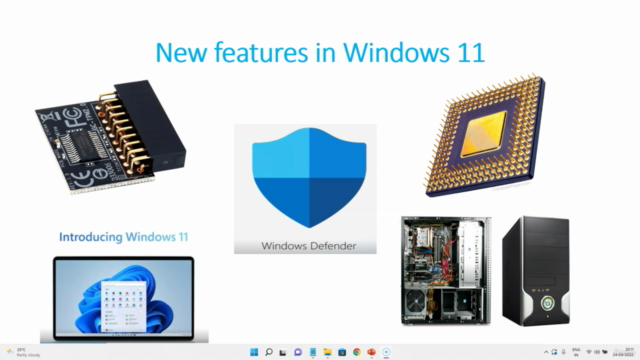This screenshot has height=360, width=640.
Task: Open the Windows Start menu
Action: (x=254, y=352)
